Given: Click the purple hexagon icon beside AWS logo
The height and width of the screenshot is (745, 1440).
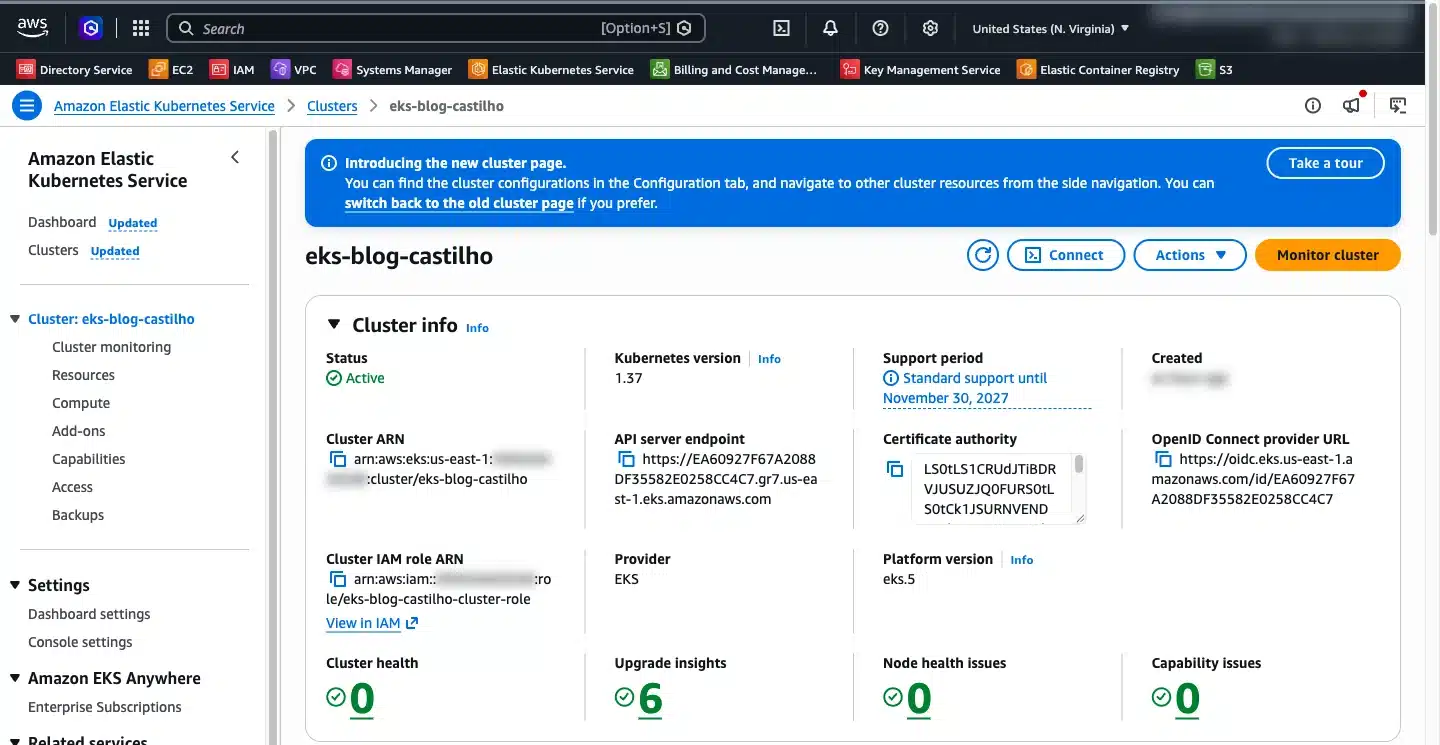Looking at the screenshot, I should pyautogui.click(x=91, y=28).
